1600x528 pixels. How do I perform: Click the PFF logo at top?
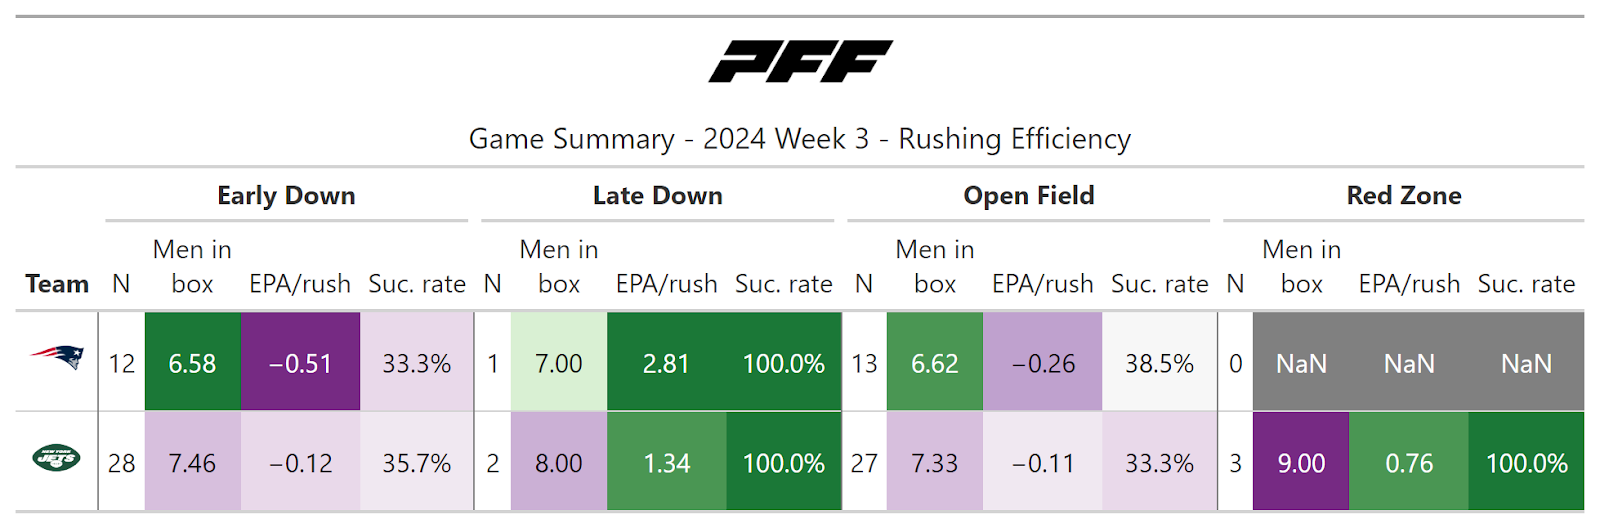800,61
